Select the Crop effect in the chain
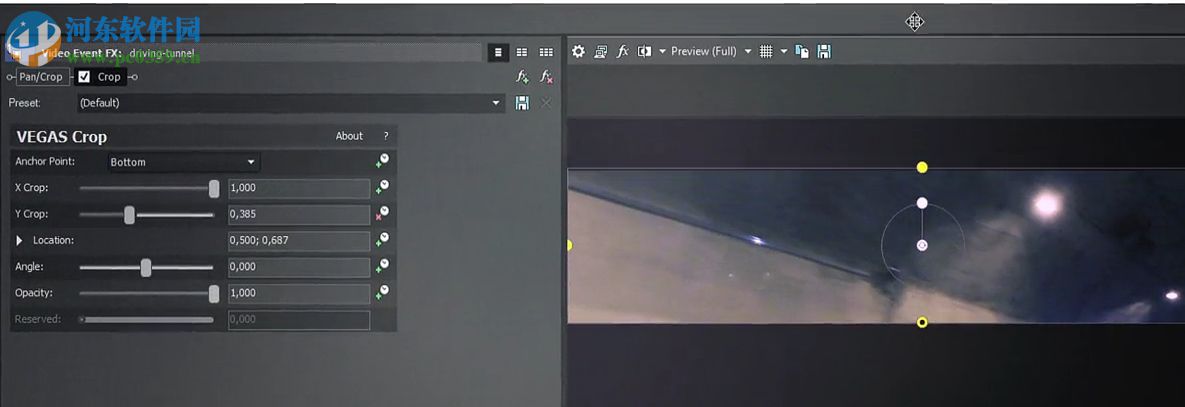Viewport: 1185px width, 407px height. [x=109, y=76]
